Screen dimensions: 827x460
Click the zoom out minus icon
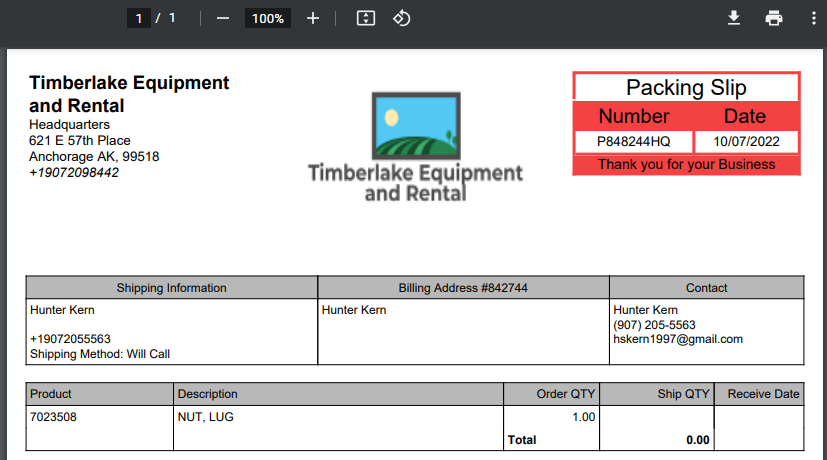pos(223,18)
